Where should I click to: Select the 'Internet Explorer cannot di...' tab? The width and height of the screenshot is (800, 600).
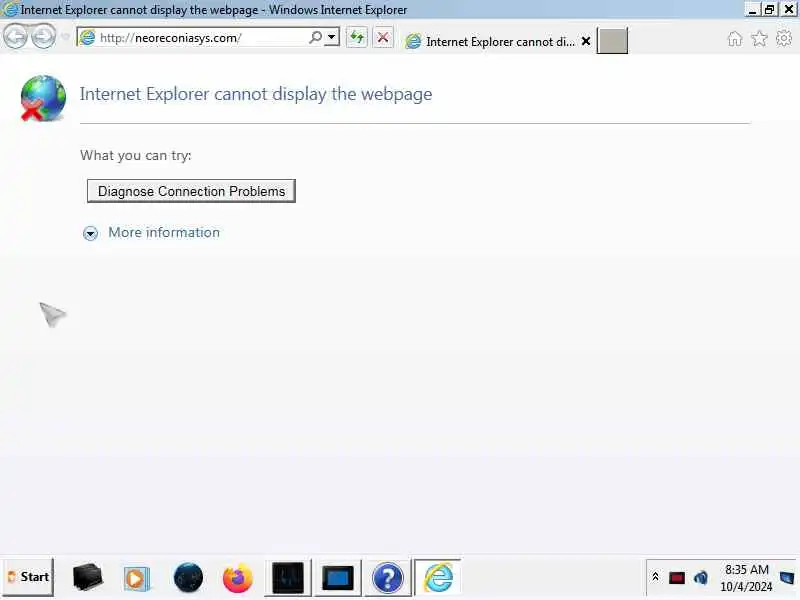[497, 41]
